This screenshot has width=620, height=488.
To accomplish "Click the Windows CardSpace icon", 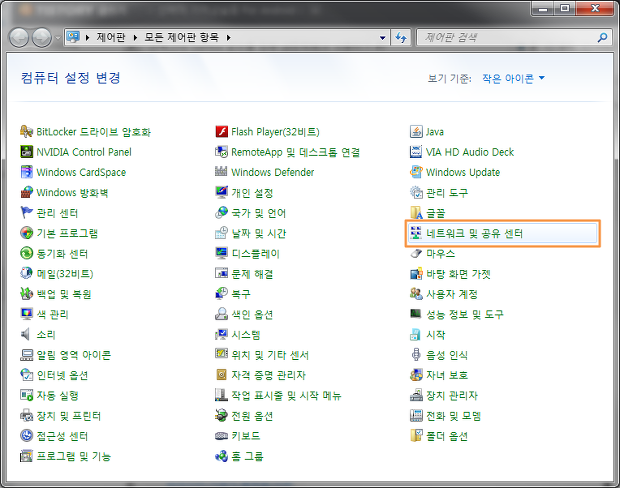I will point(26,172).
